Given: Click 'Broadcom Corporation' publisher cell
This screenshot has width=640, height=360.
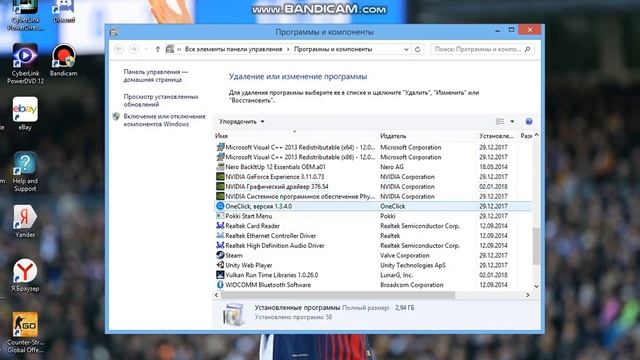Looking at the screenshot, I should (x=411, y=284).
